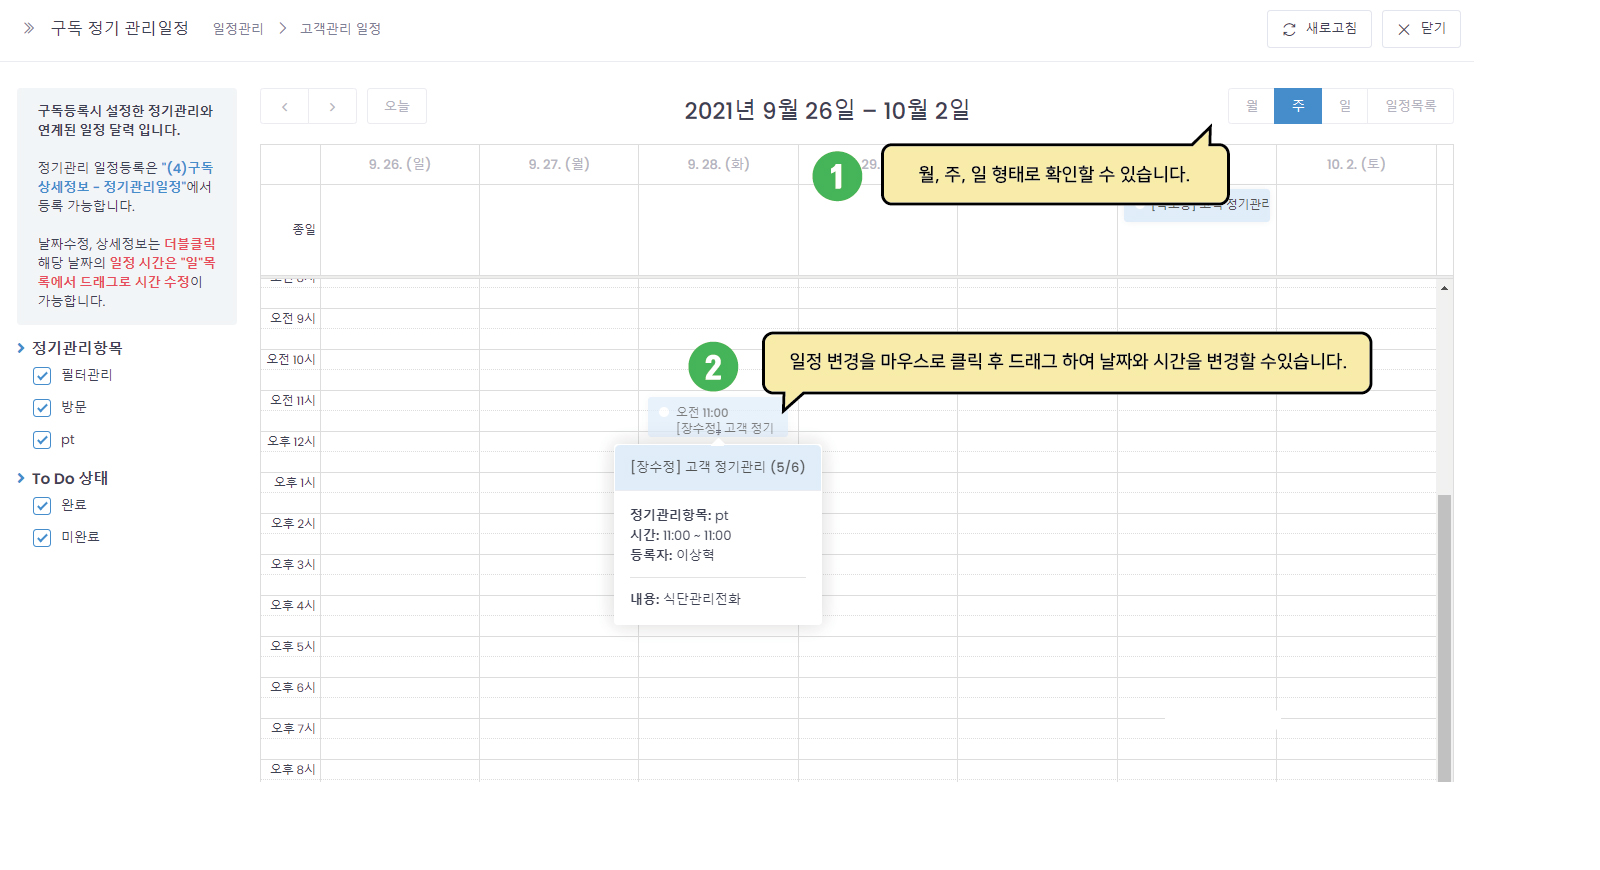Toggle the pt checkbox
This screenshot has height=870, width=1600.
(42, 440)
